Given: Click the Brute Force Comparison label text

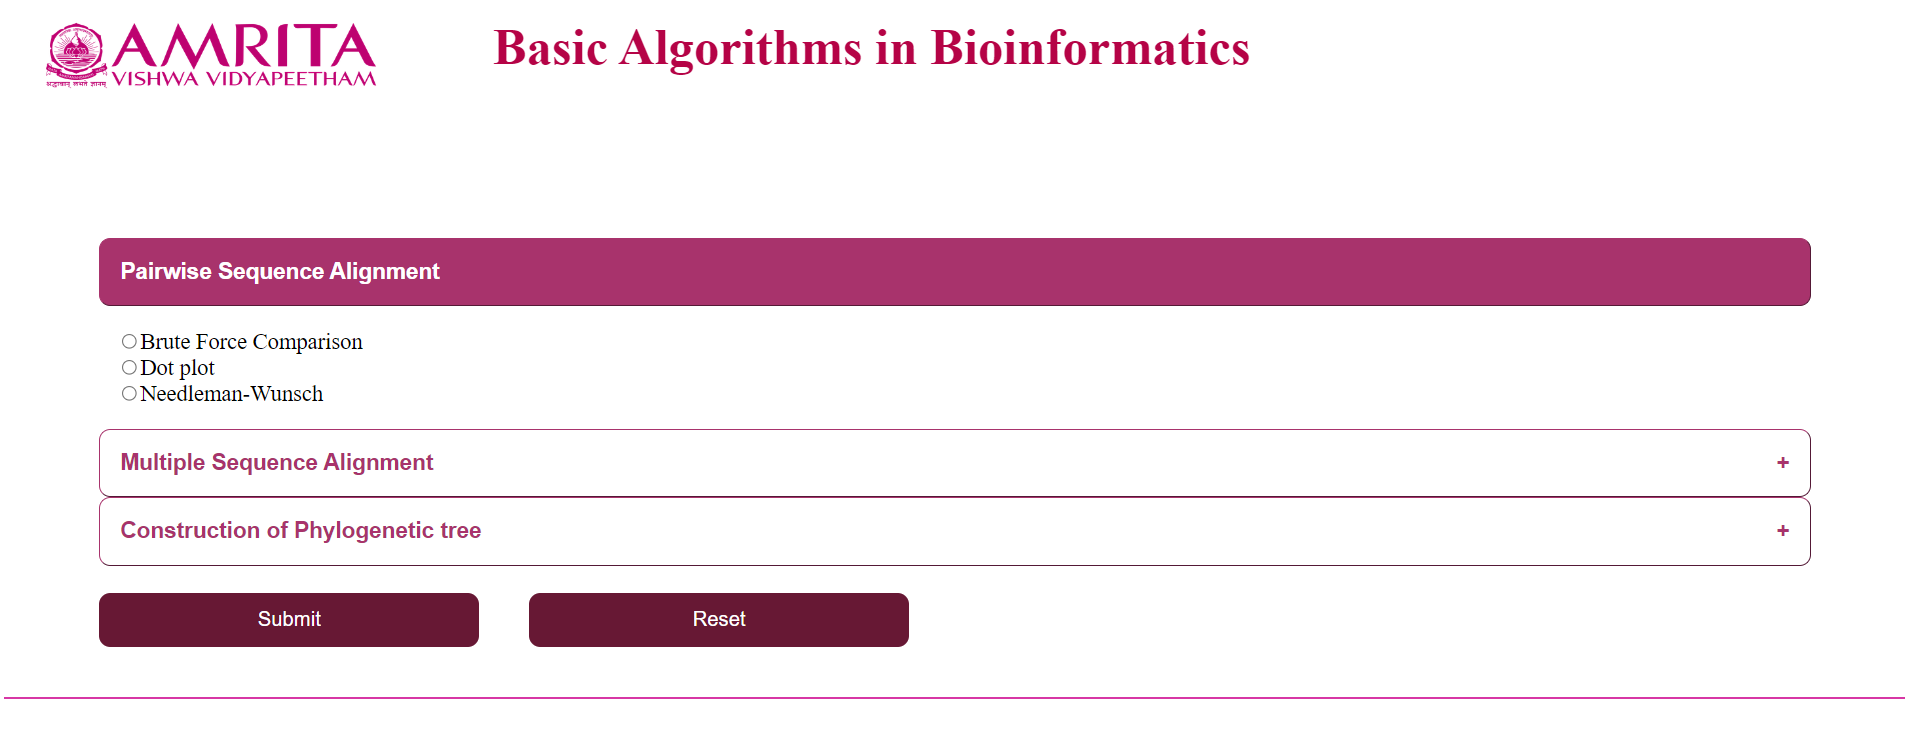Looking at the screenshot, I should click(x=251, y=342).
